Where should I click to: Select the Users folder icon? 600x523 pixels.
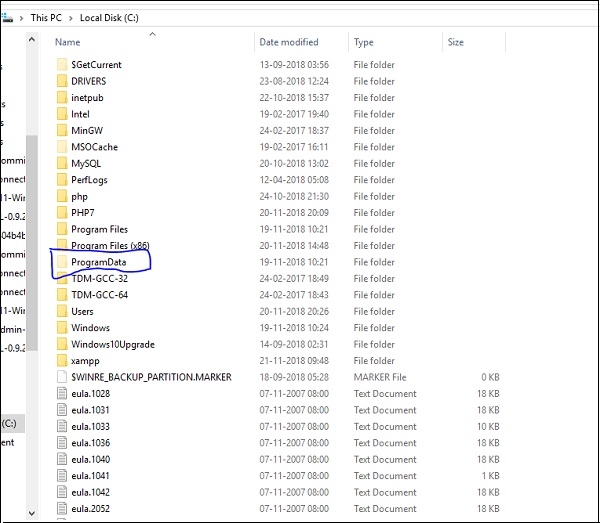pos(62,311)
